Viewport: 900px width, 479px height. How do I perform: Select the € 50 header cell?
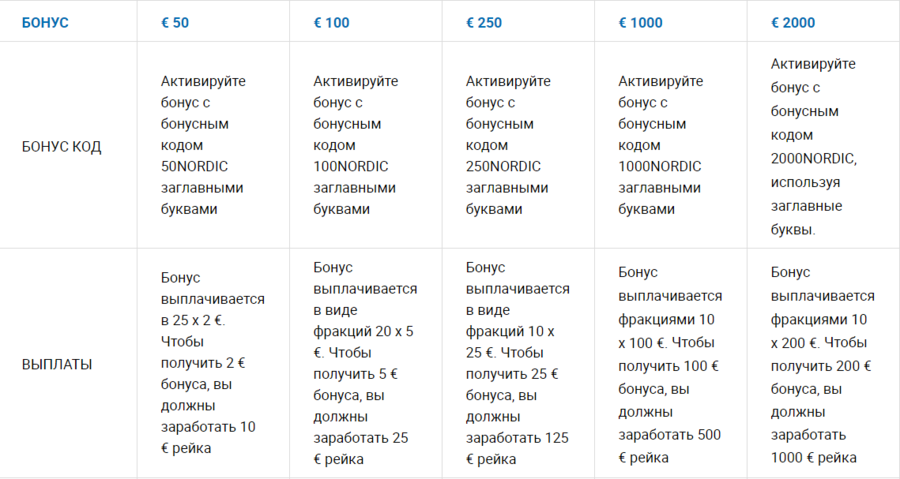point(175,22)
